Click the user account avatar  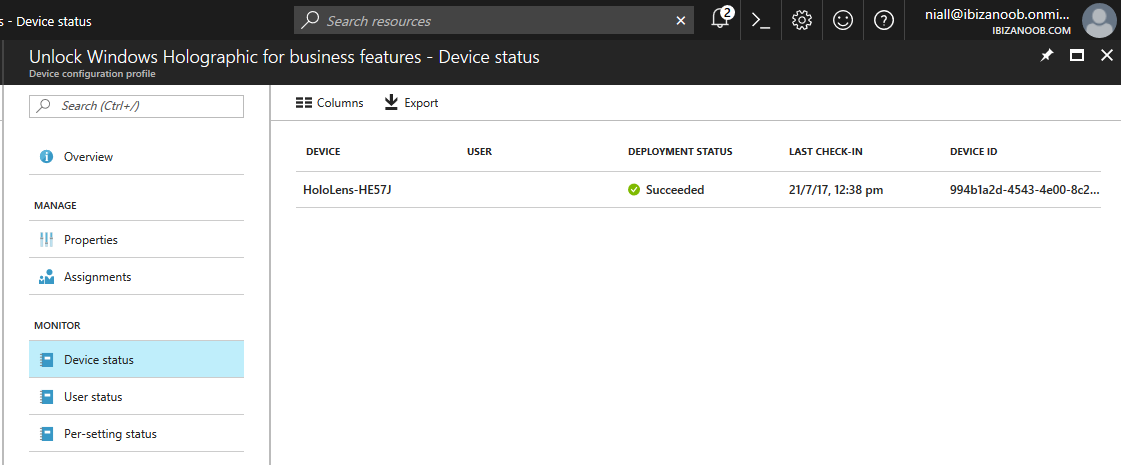(1100, 20)
